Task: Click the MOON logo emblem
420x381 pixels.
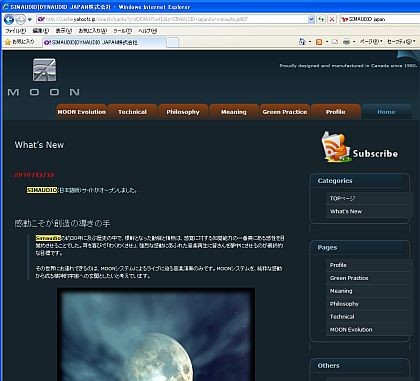Action: 44,70
